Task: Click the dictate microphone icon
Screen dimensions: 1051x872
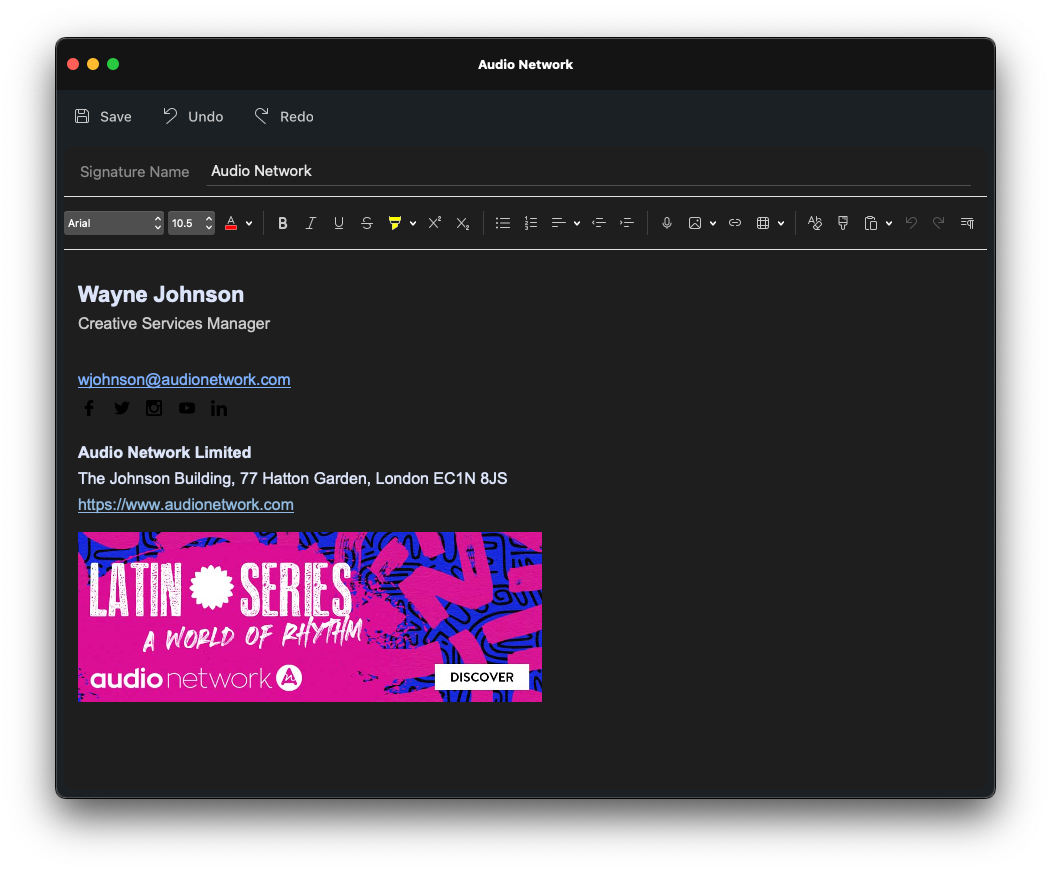Action: (667, 223)
